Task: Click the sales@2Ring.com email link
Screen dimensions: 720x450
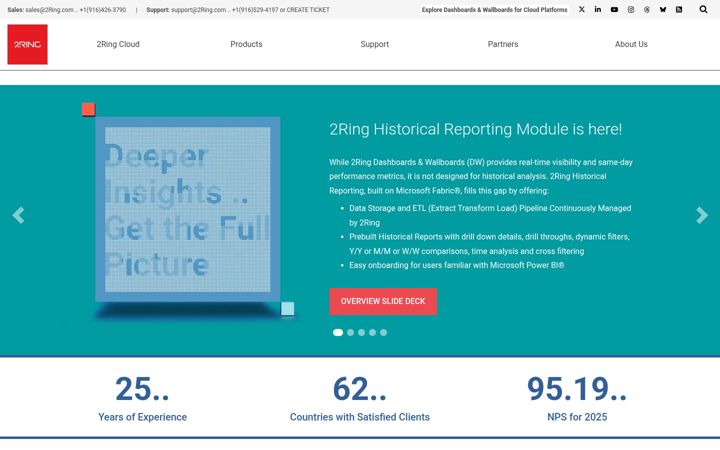Action: [x=49, y=10]
